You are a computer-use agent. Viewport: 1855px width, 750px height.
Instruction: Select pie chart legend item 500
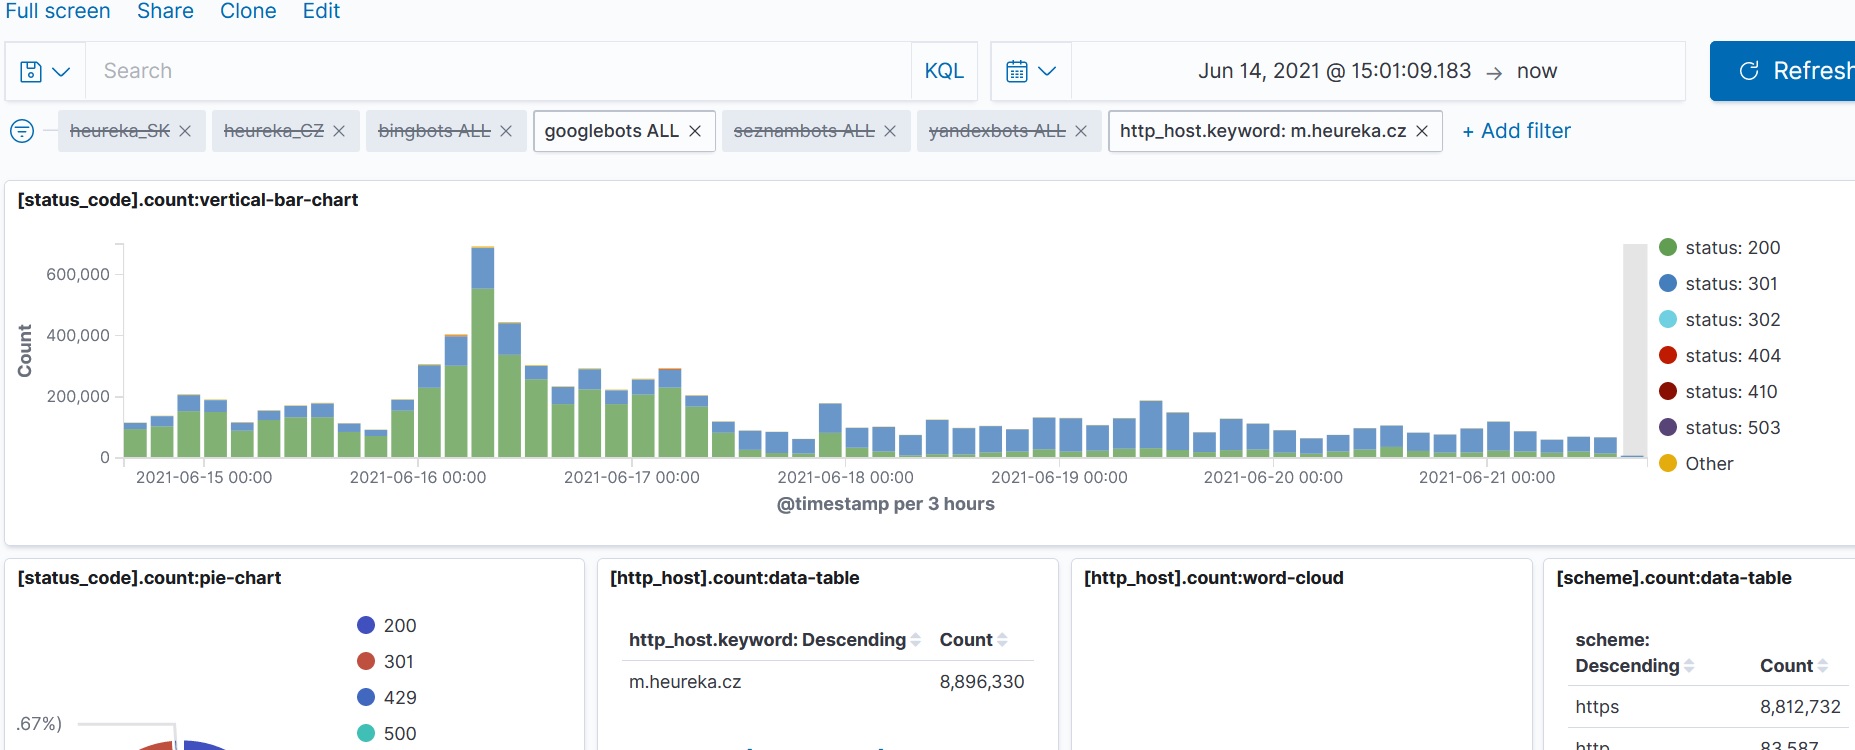click(x=387, y=733)
